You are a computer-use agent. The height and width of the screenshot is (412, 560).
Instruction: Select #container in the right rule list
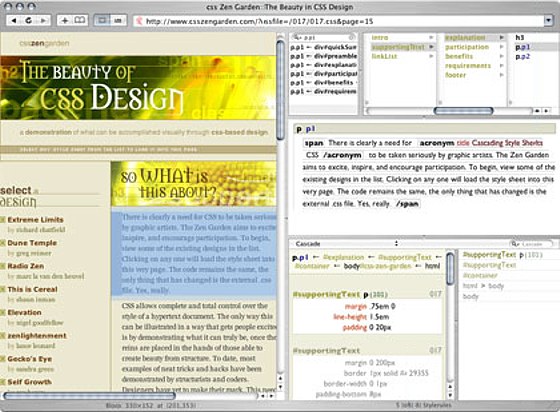click(480, 276)
